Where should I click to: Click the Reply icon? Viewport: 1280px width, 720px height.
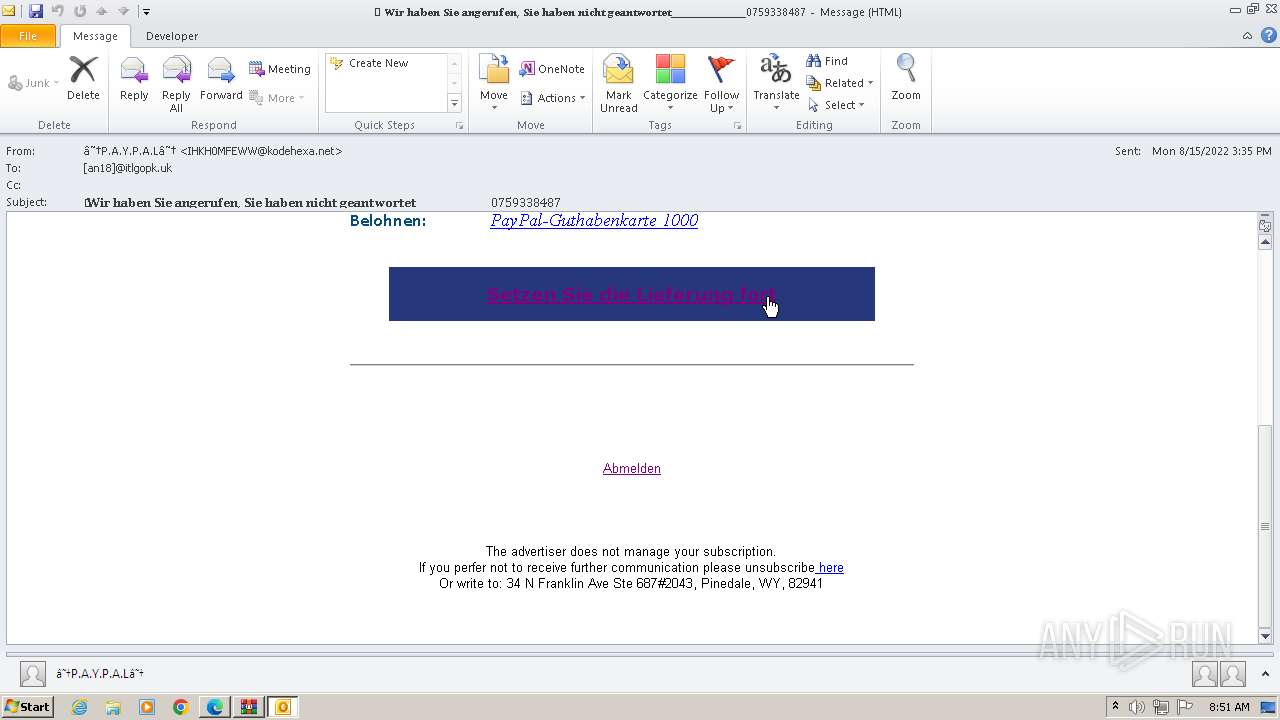click(134, 79)
